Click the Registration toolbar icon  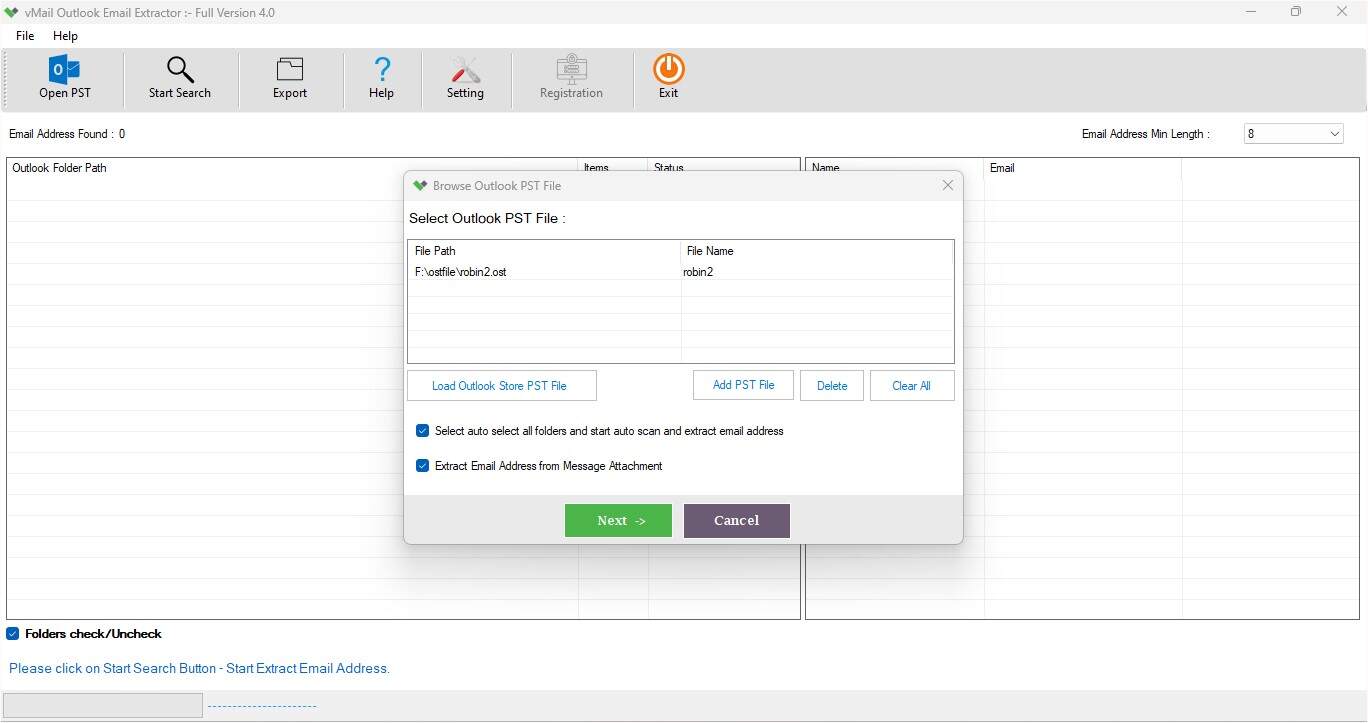tap(571, 69)
